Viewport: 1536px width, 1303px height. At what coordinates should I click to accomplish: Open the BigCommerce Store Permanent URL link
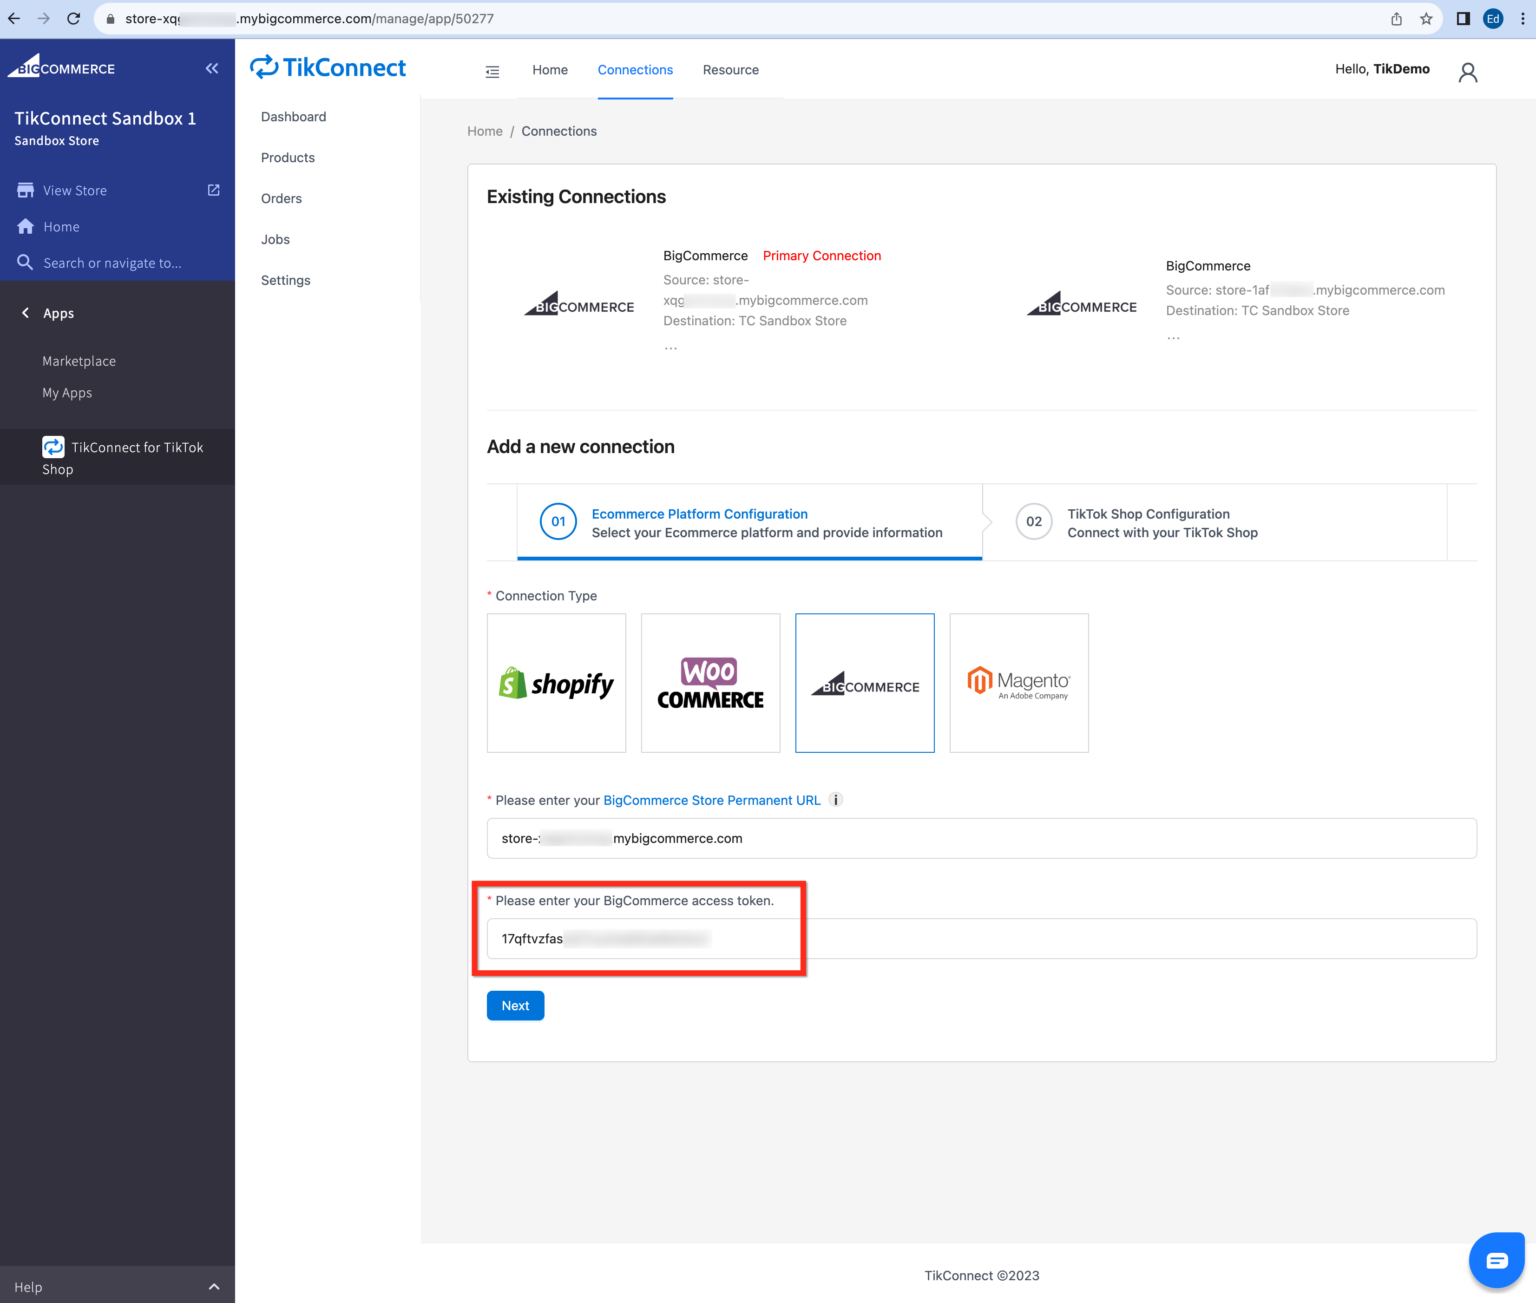click(712, 800)
